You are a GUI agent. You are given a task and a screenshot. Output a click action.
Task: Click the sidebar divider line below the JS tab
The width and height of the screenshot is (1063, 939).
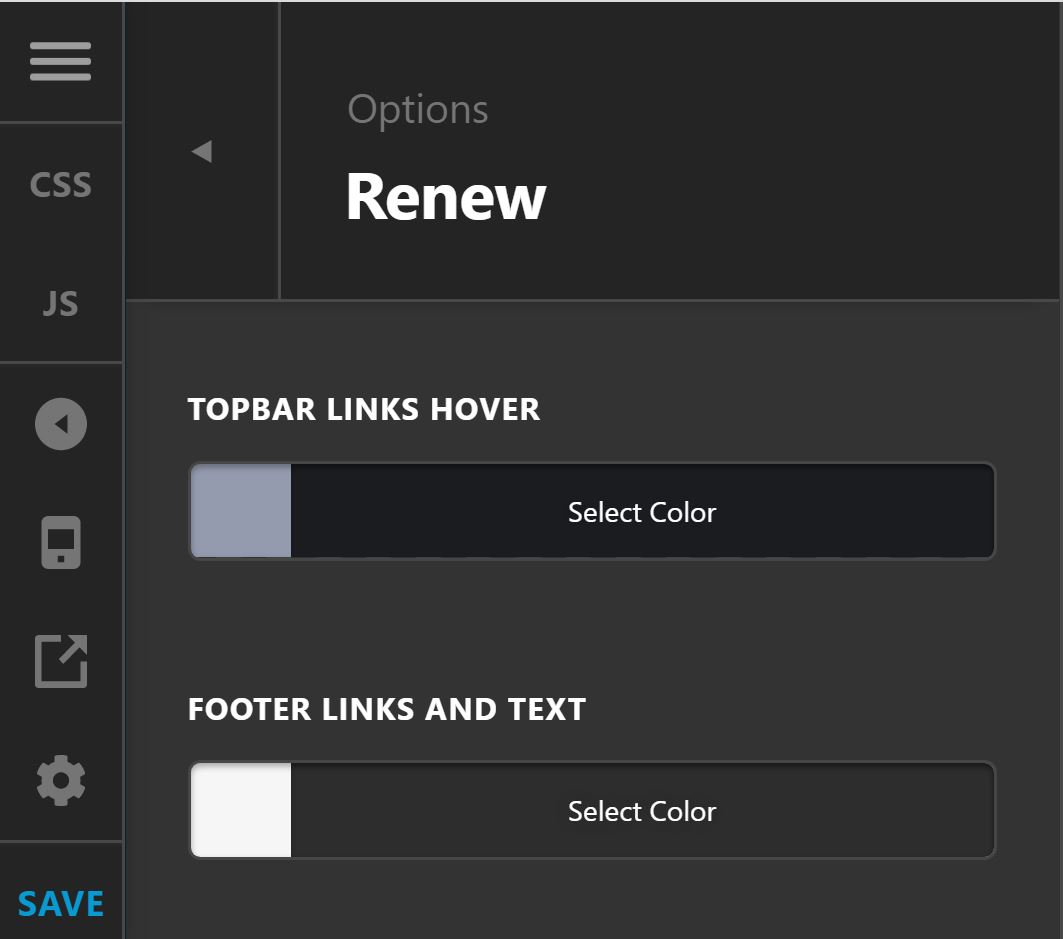(61, 362)
